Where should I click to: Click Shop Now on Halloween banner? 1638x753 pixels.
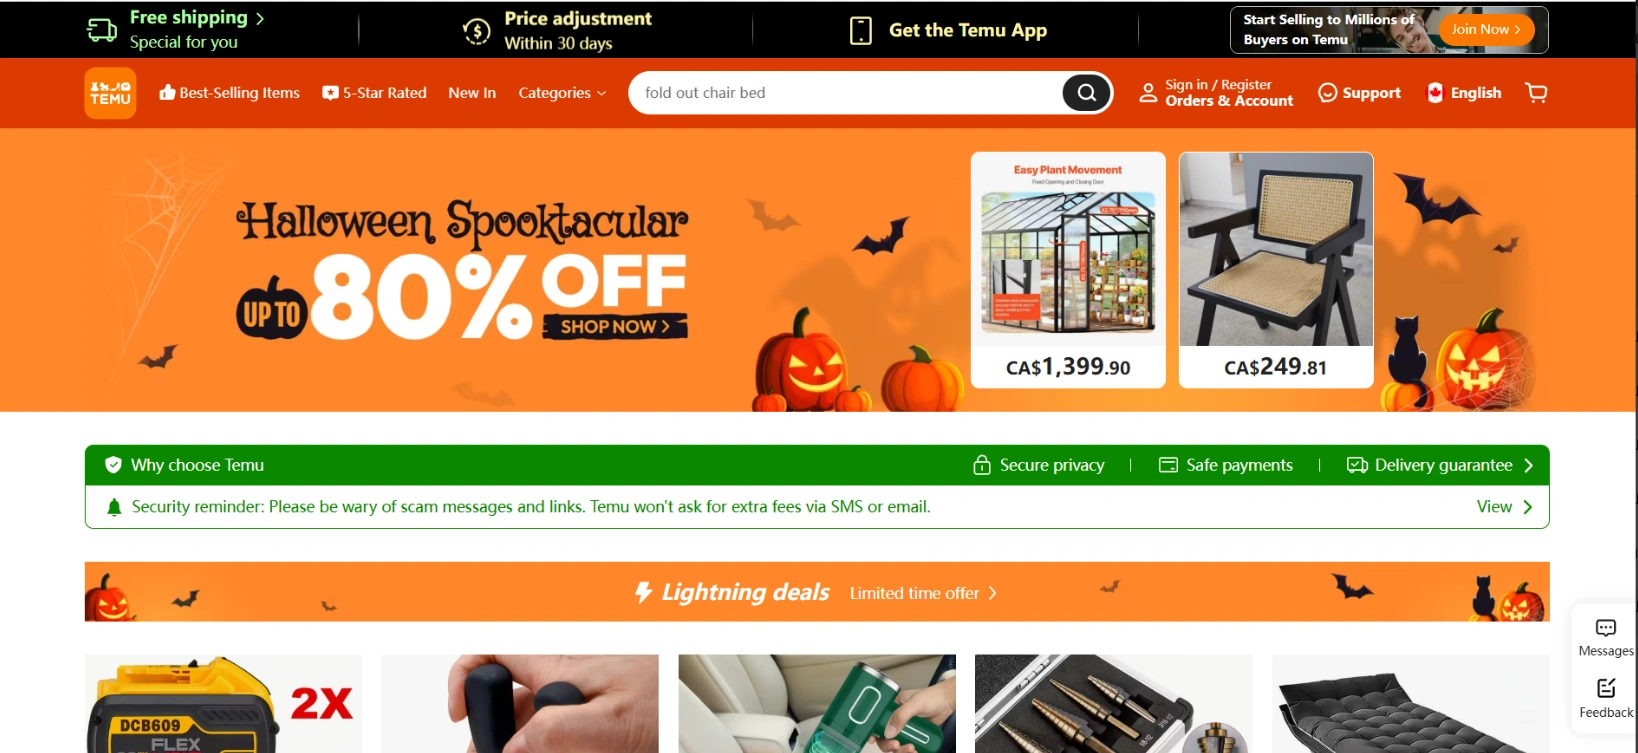coord(614,327)
